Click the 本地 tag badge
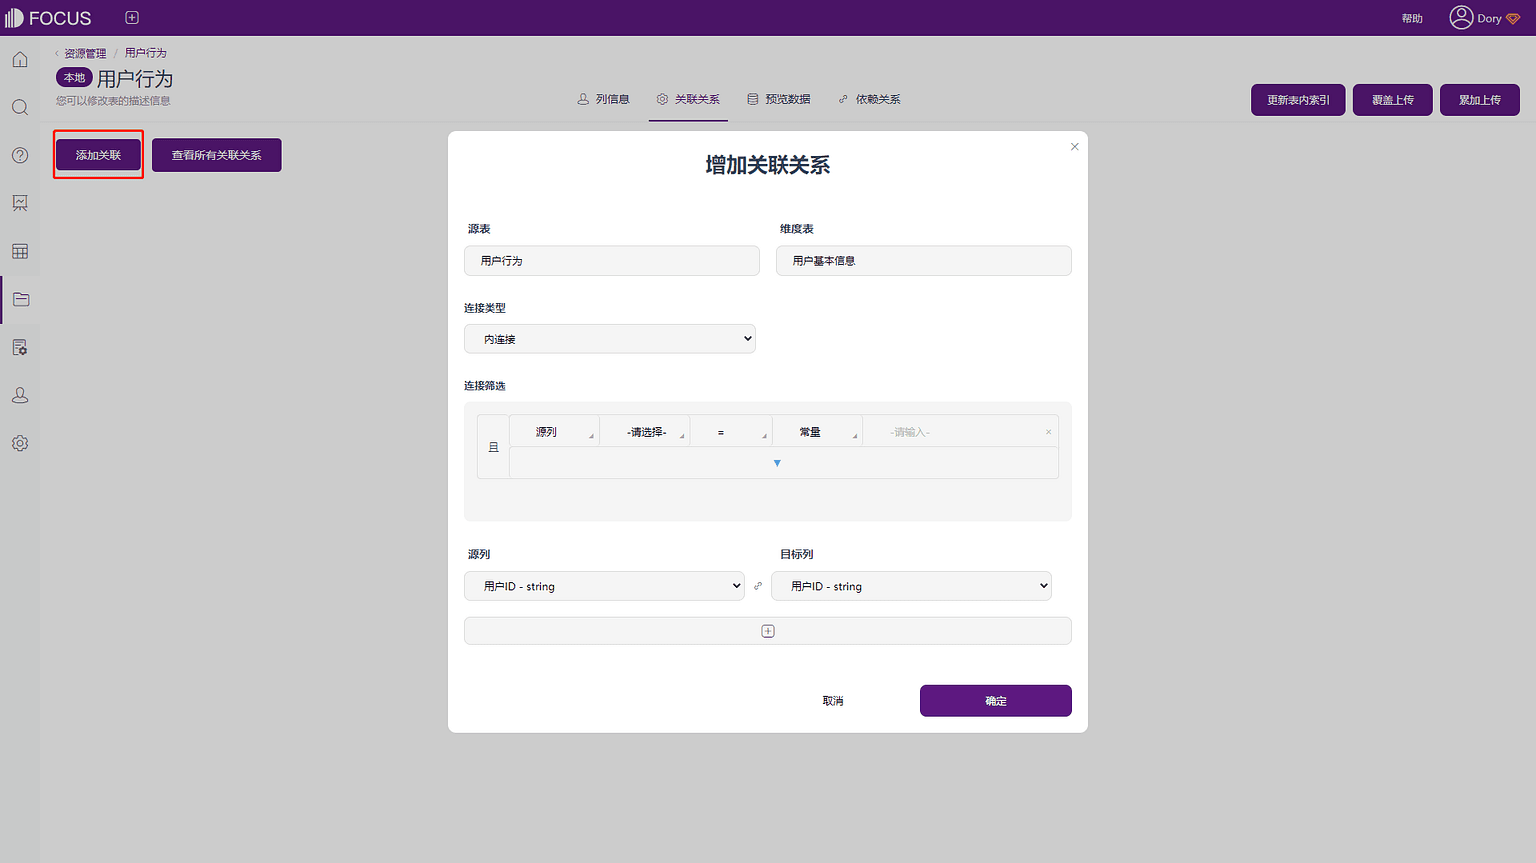The image size is (1536, 863). coord(74,78)
